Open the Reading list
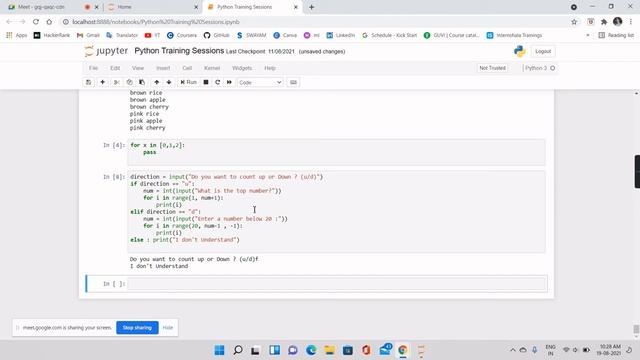This screenshot has width=640, height=360. [x=616, y=36]
